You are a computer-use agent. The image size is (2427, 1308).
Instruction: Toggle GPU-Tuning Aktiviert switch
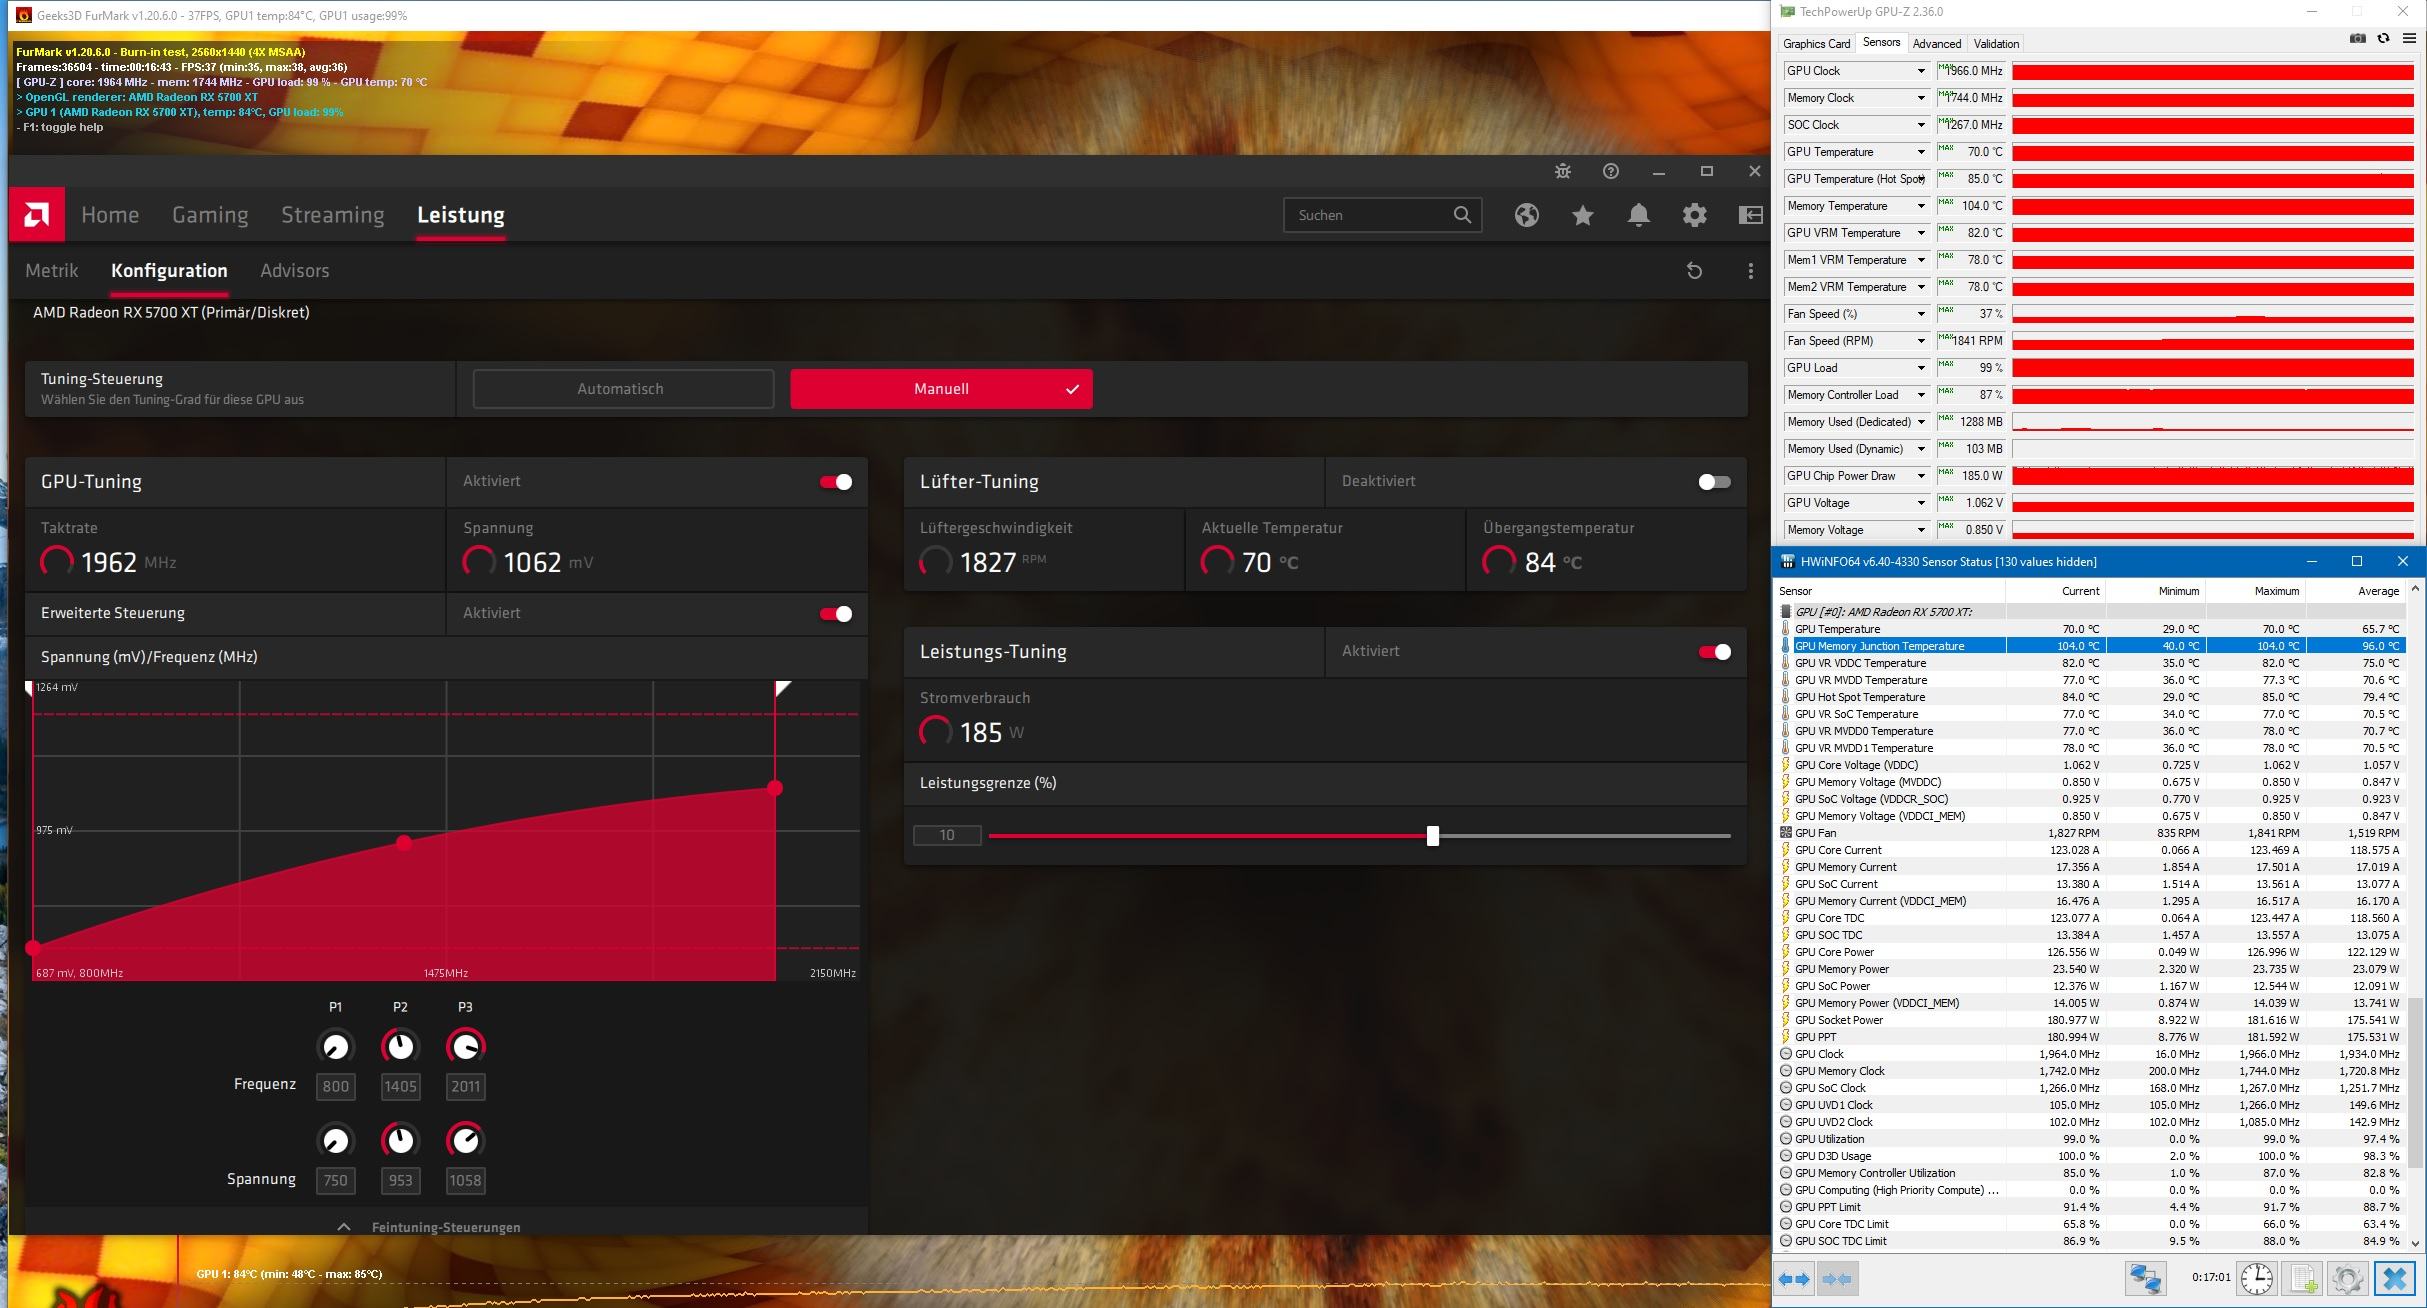coord(836,482)
